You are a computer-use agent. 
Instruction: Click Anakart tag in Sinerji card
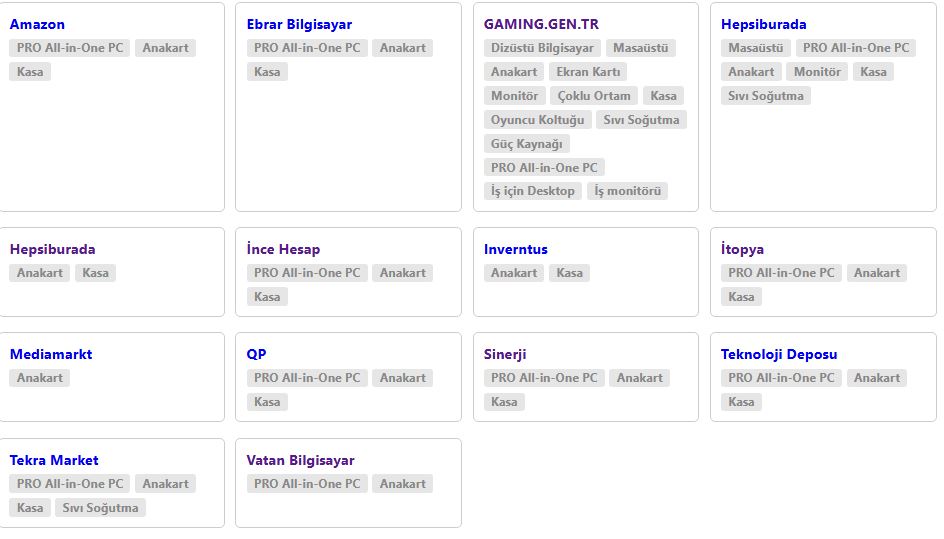(639, 378)
